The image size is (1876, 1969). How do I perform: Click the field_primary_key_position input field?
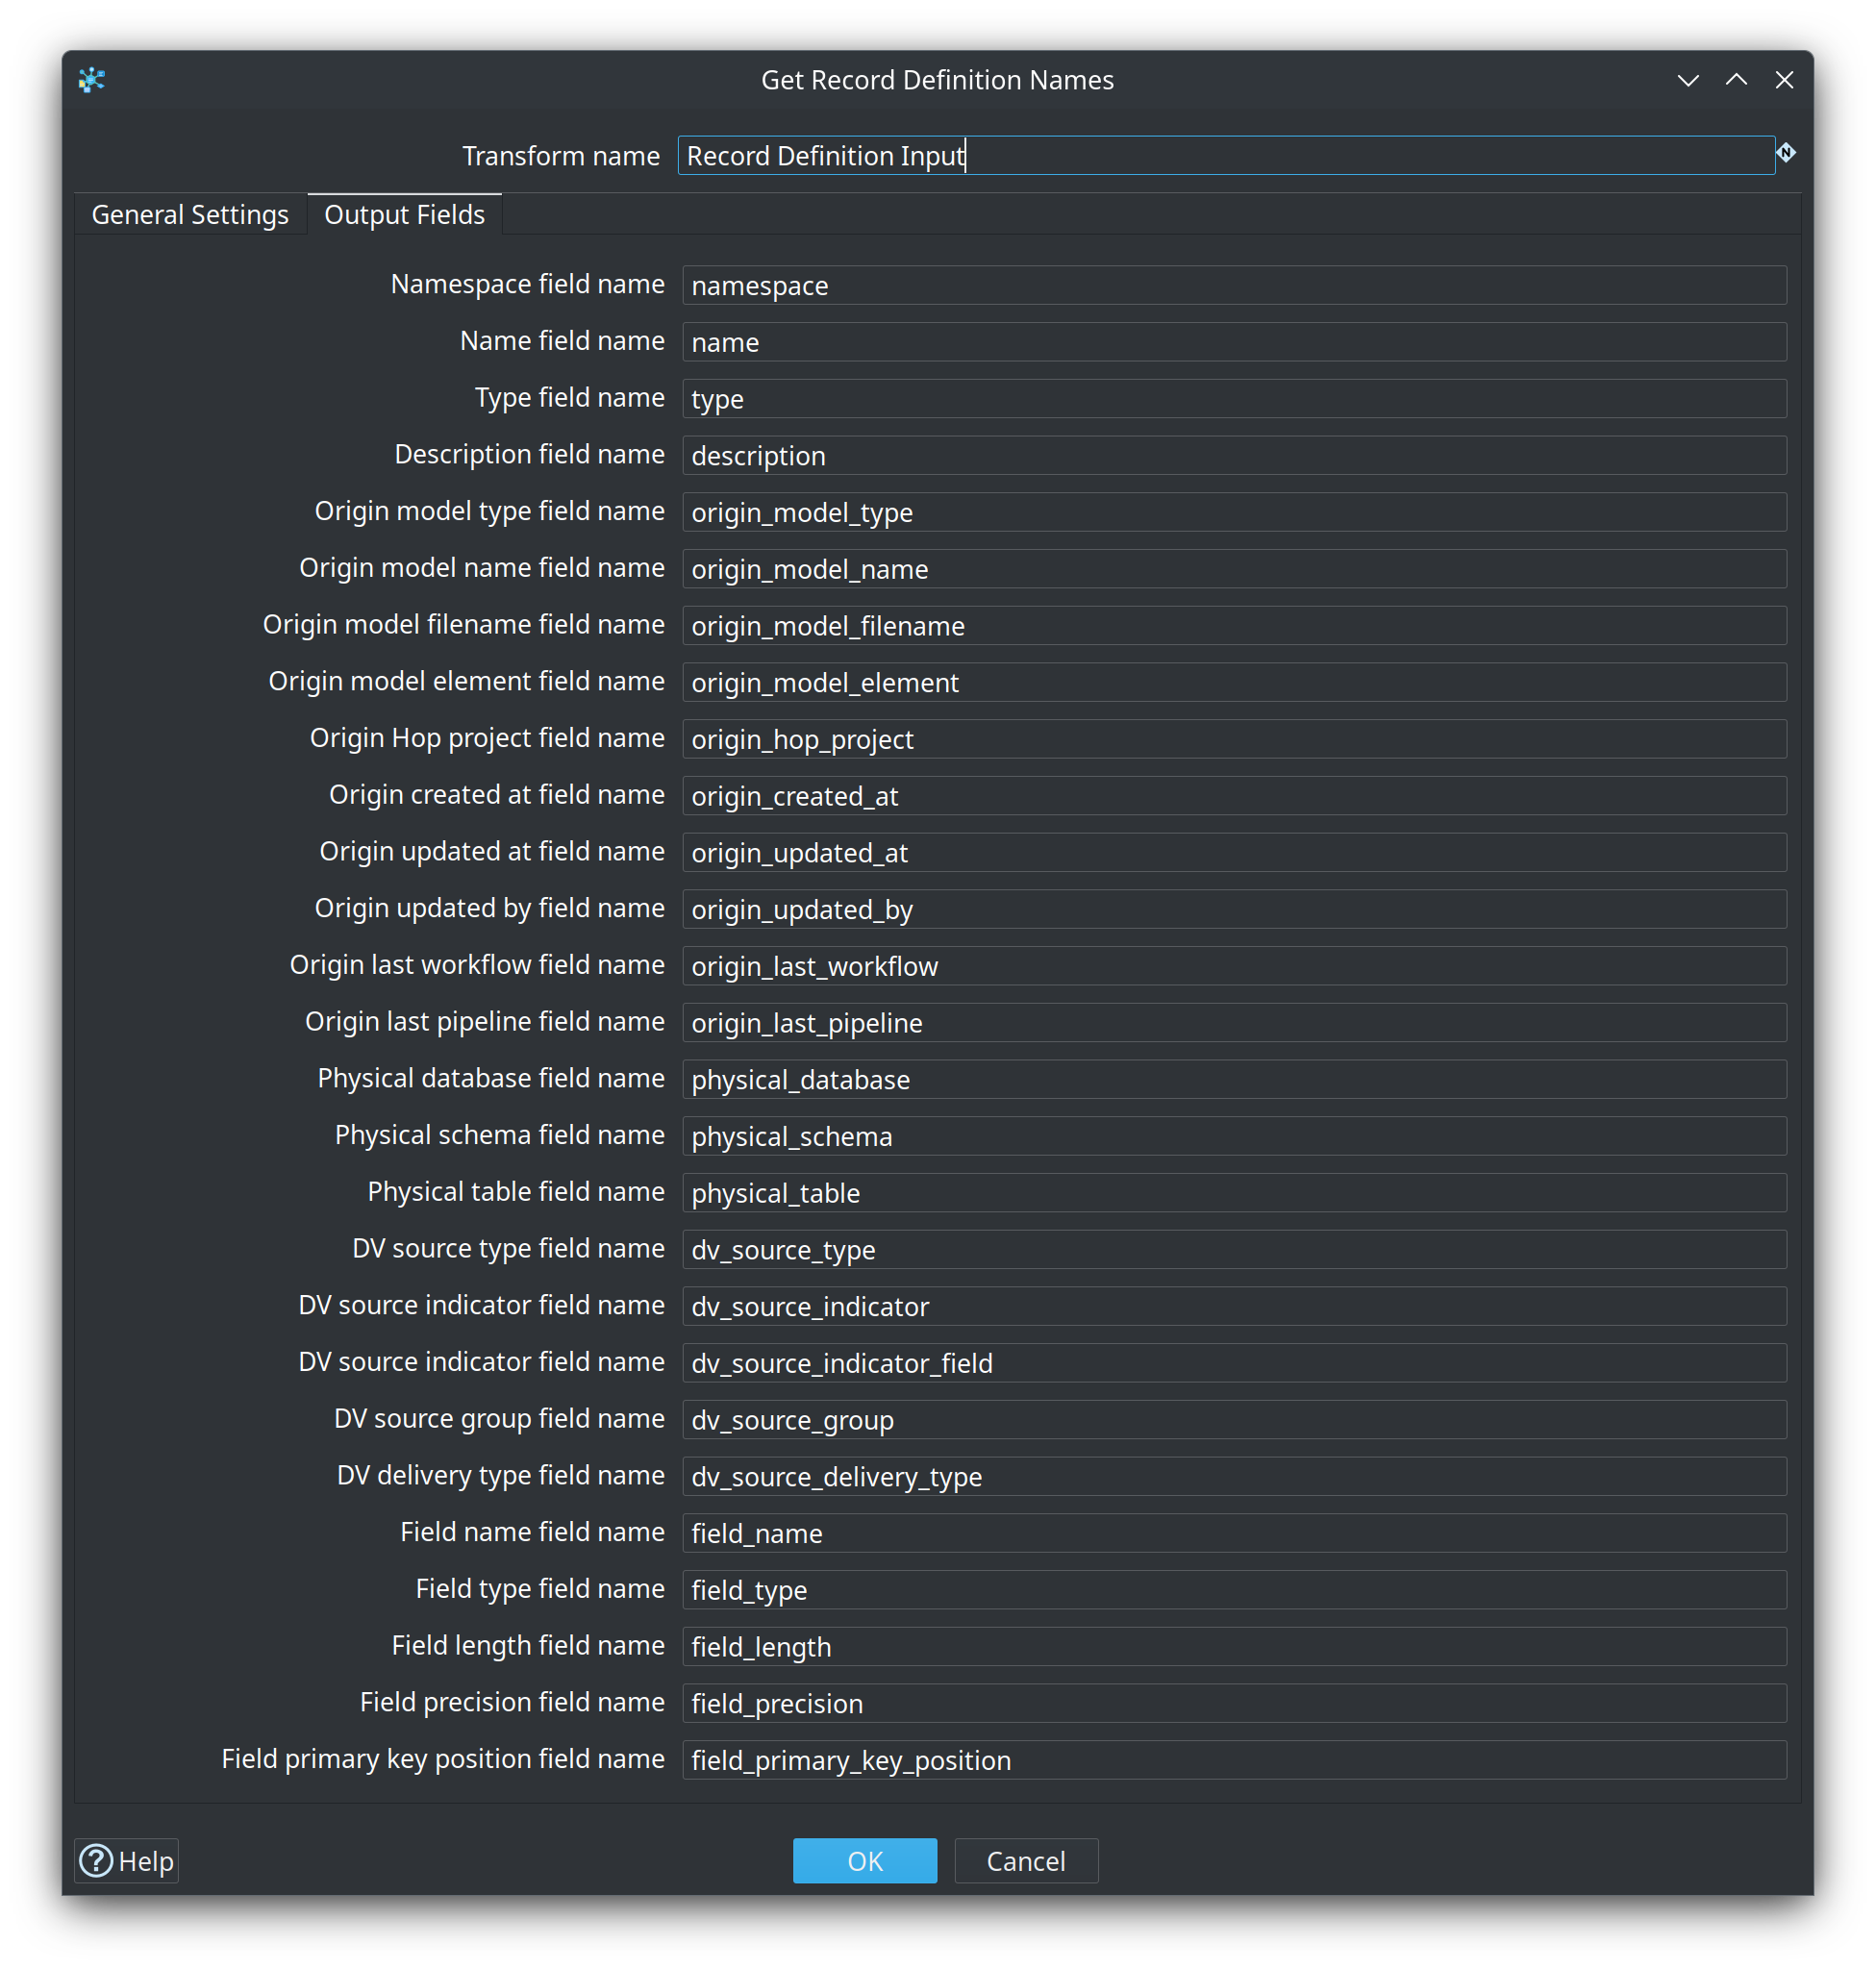1234,1761
